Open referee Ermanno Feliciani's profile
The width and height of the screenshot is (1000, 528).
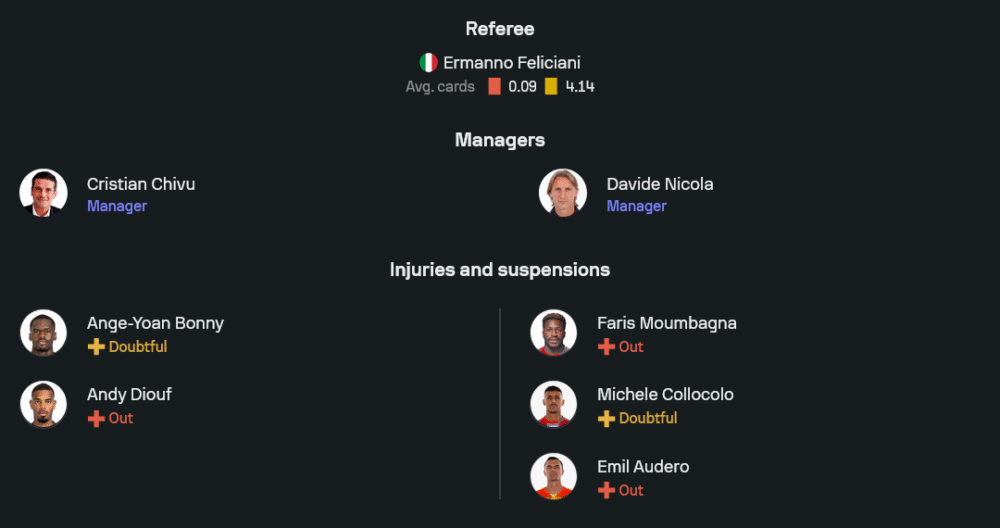point(512,63)
